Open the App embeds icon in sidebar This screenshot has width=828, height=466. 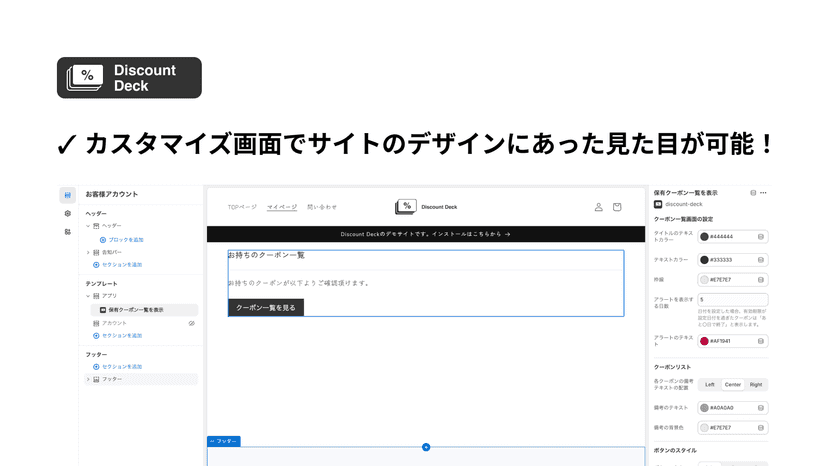68,232
